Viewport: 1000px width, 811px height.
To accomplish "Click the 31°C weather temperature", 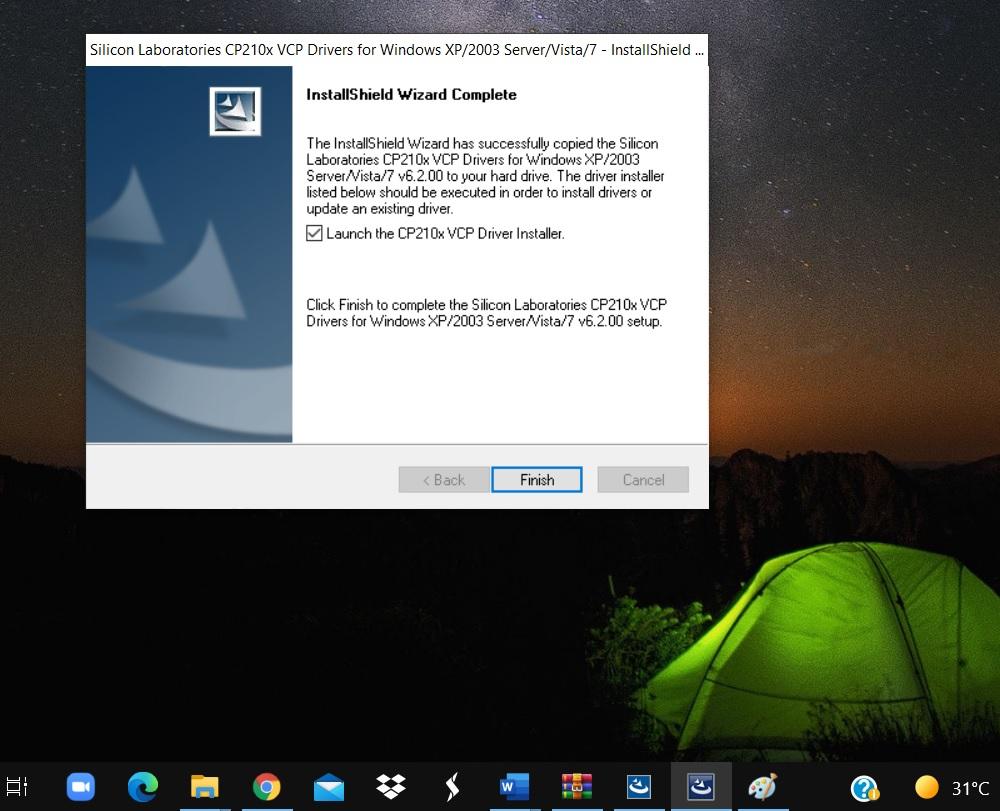I will (970, 789).
